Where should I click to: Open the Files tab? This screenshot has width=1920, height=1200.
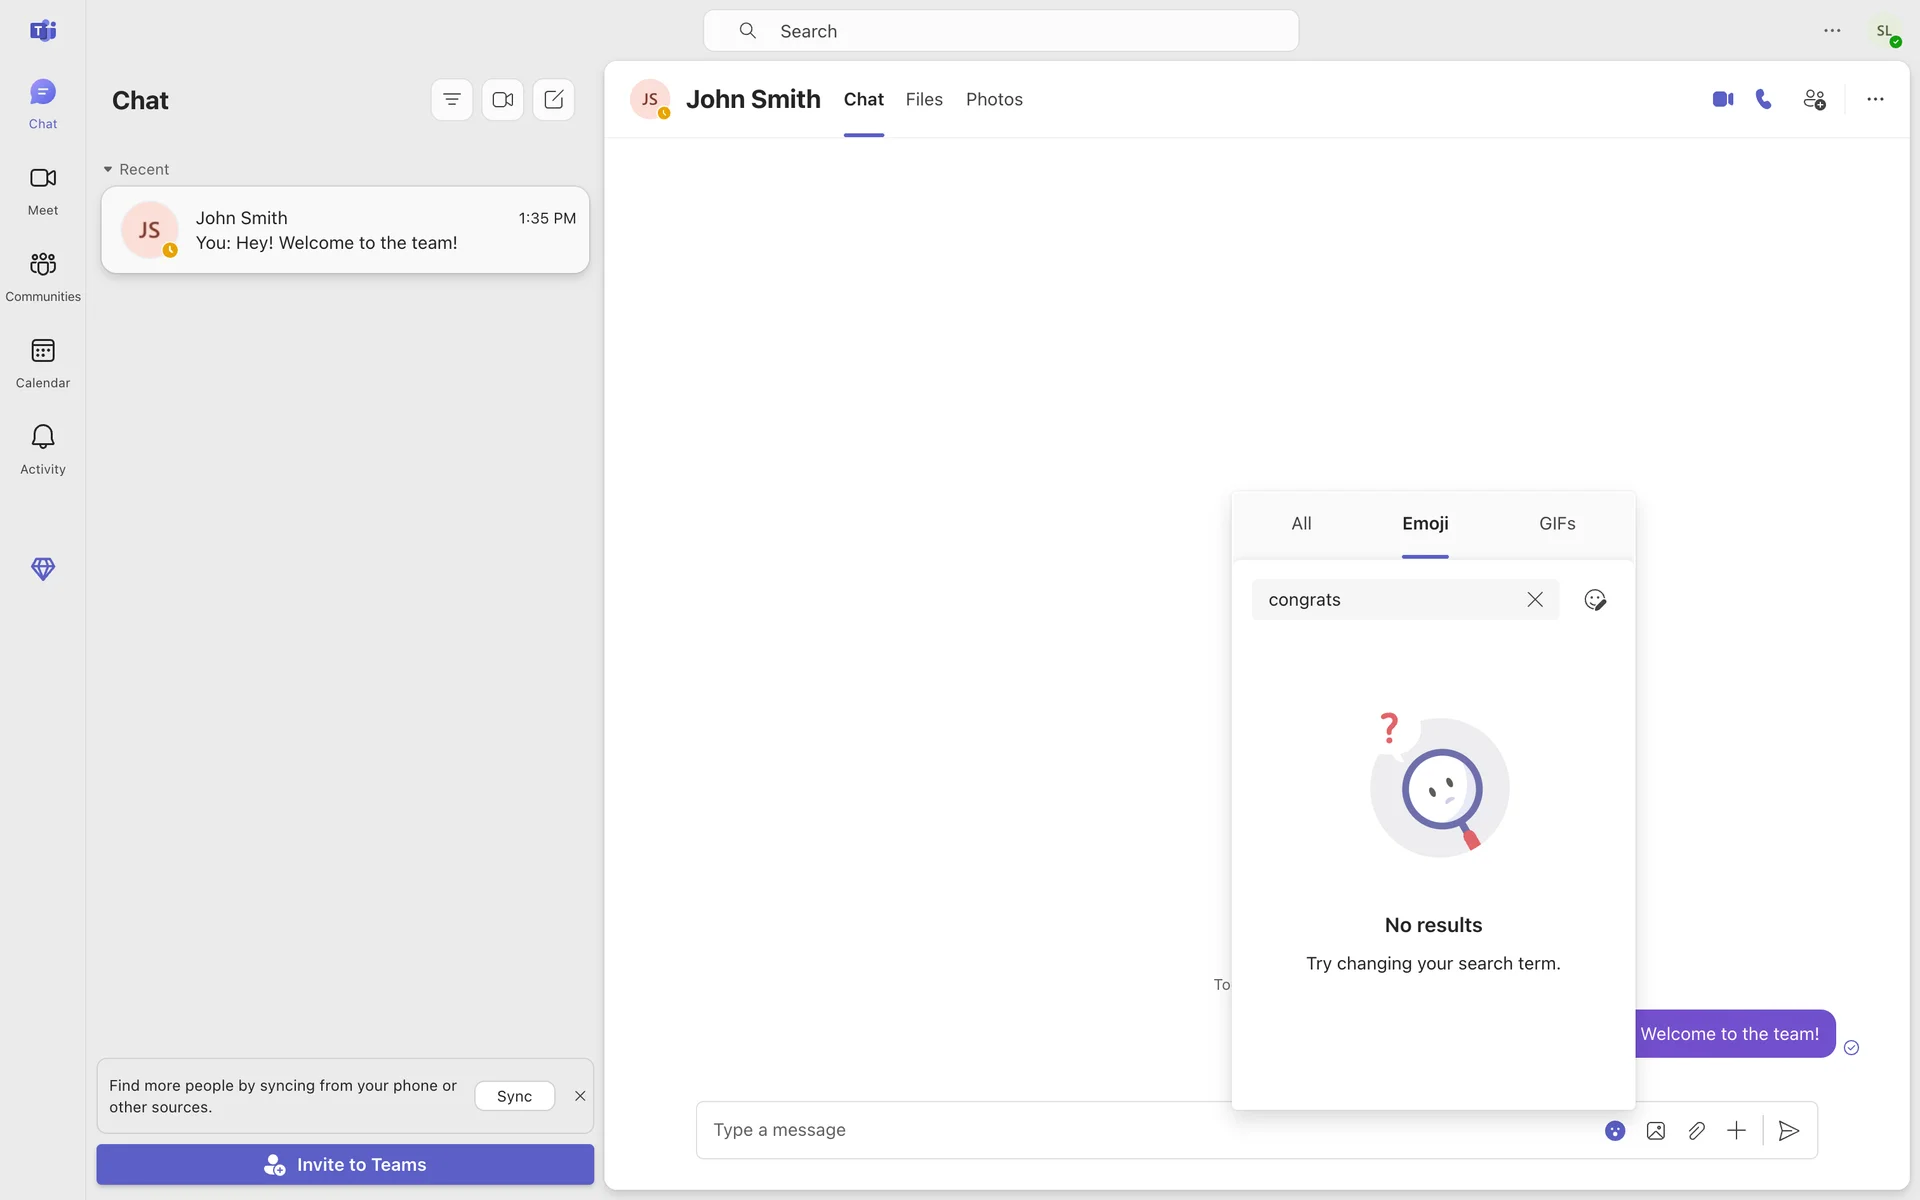click(x=924, y=99)
